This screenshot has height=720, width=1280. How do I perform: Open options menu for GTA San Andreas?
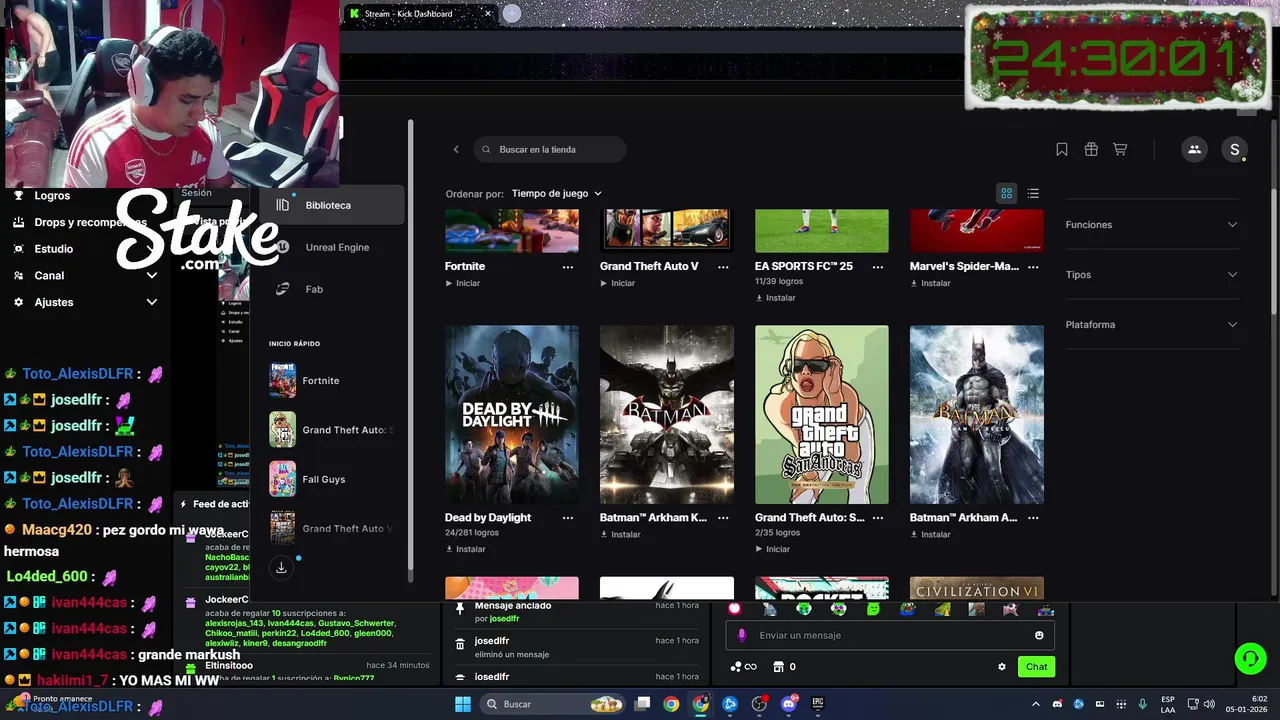[878, 518]
